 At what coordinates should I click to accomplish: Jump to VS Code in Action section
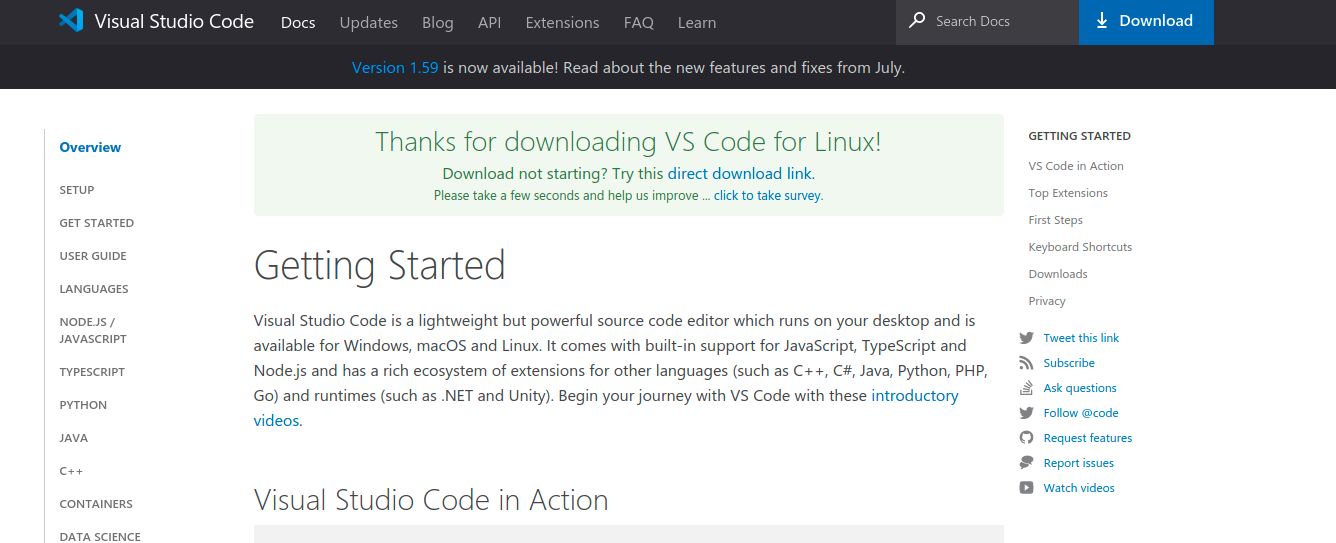pos(1076,166)
